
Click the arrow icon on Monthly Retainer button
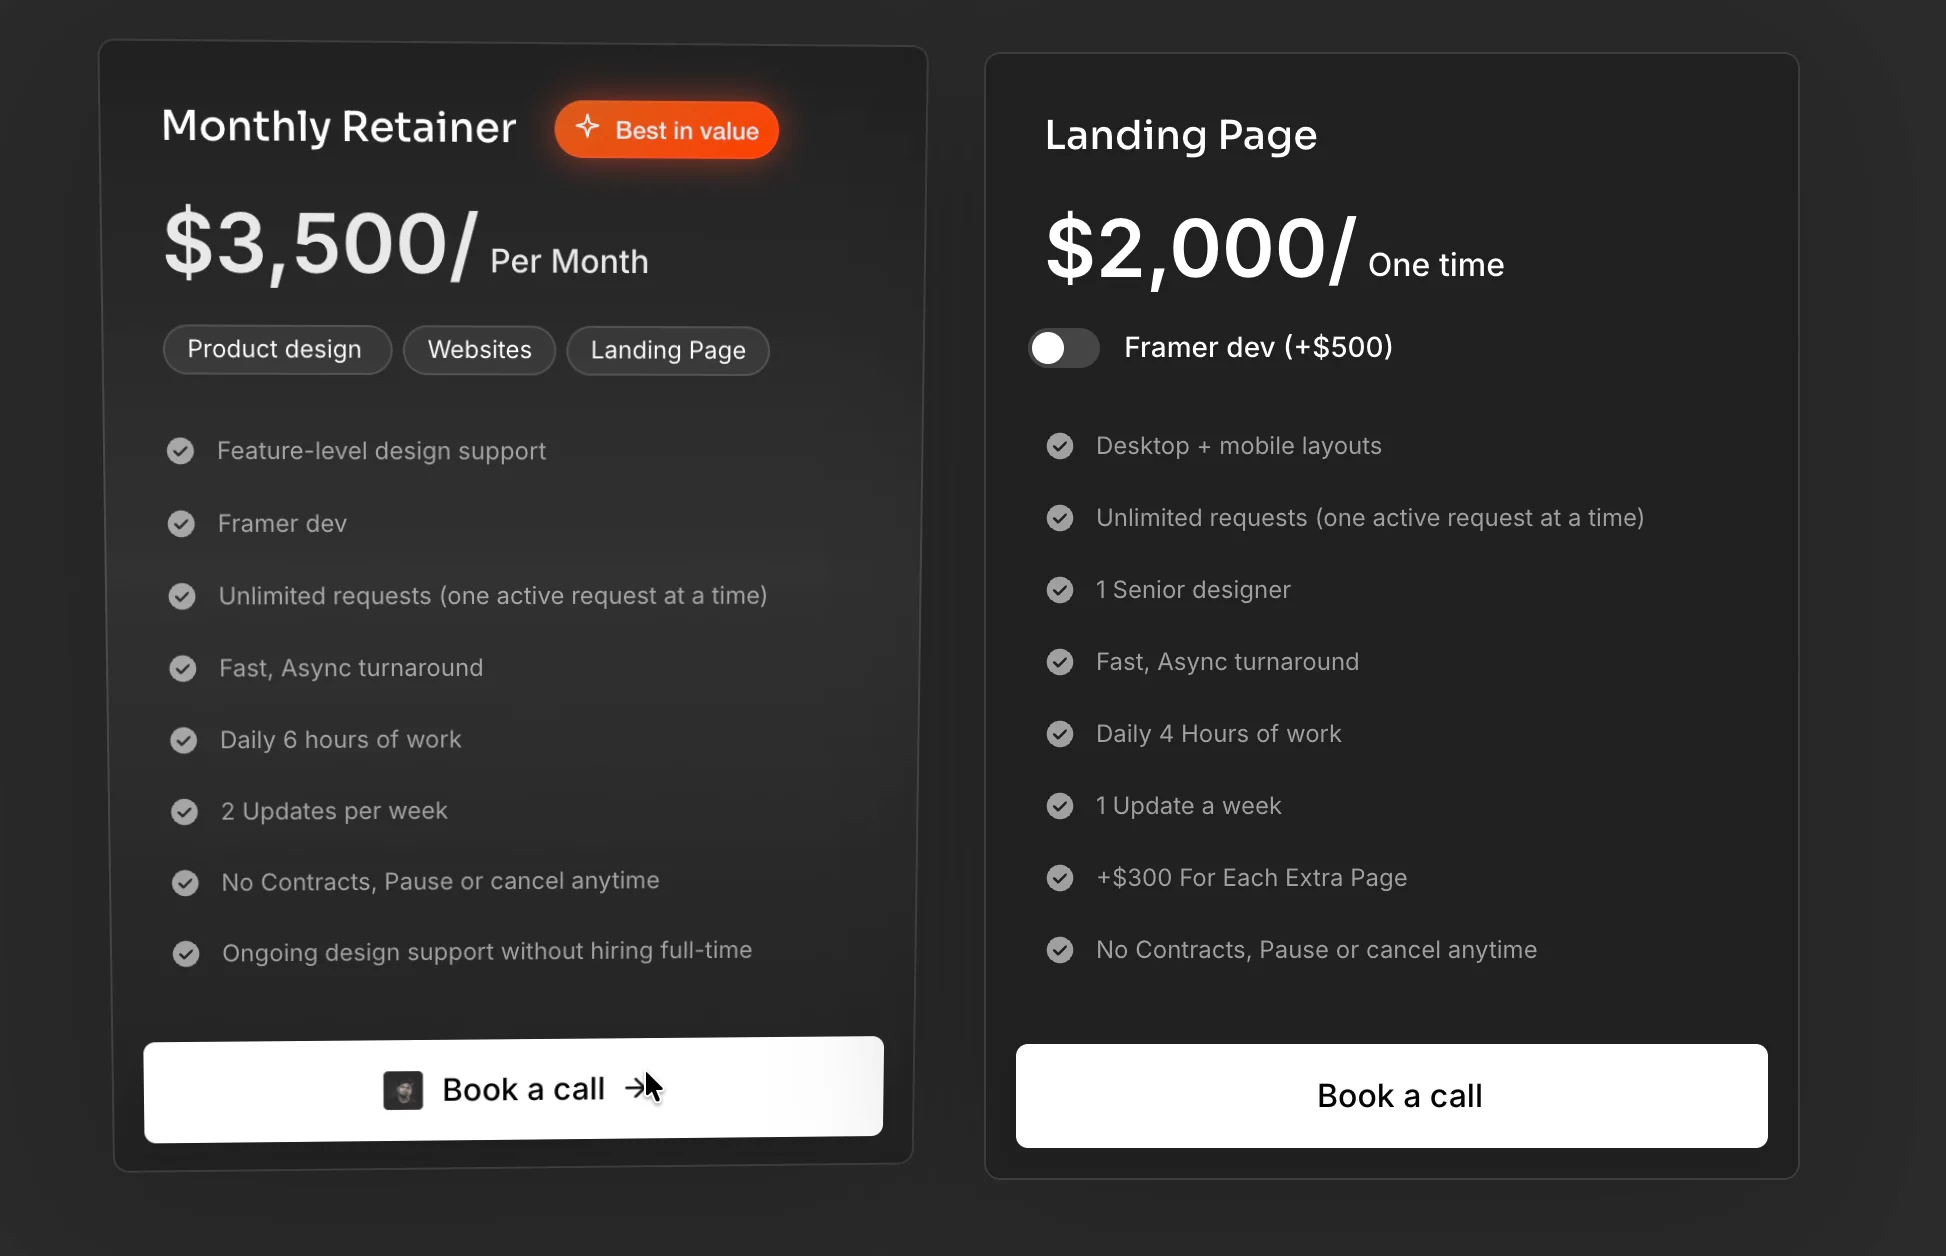(637, 1088)
